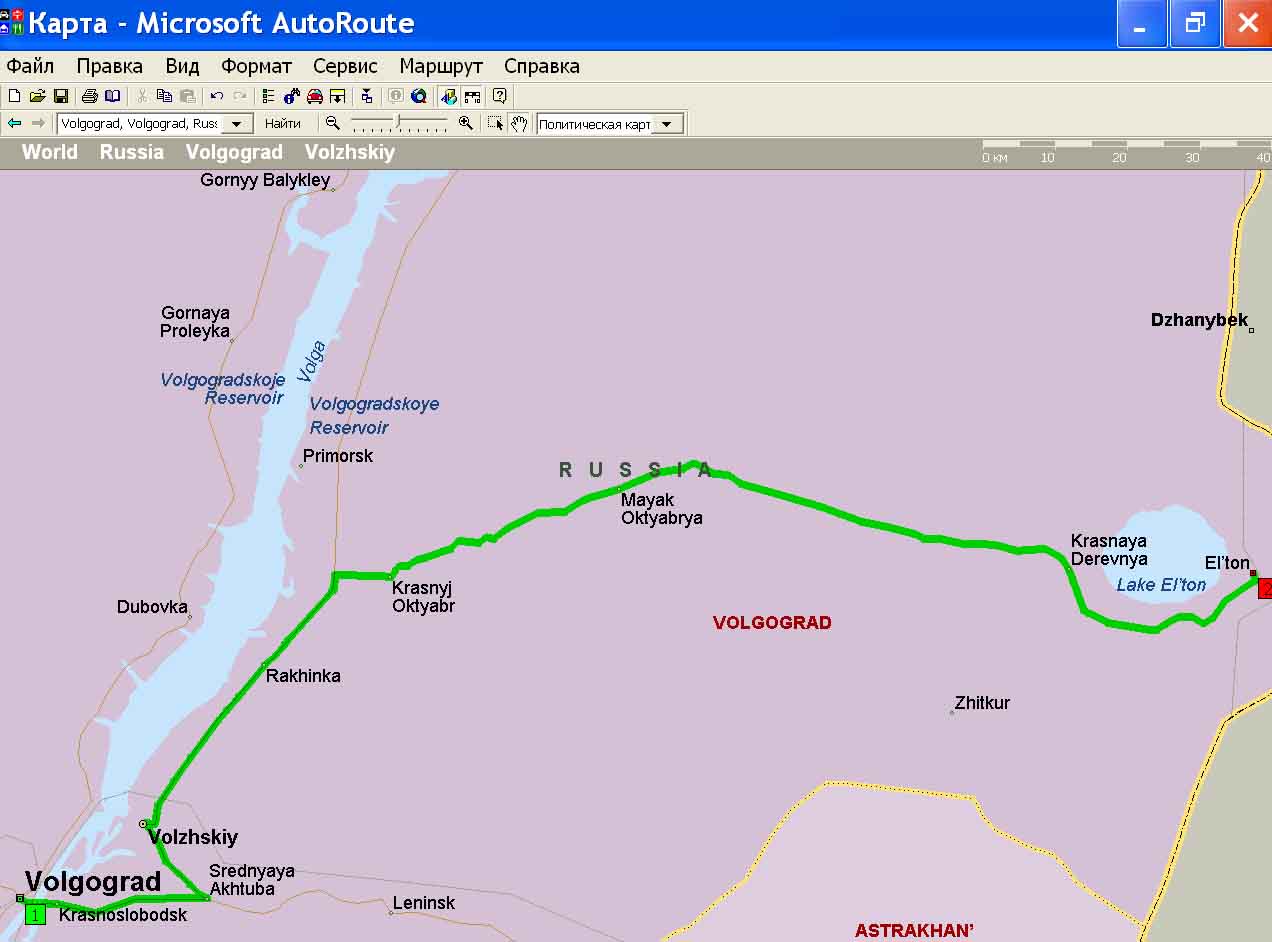Toggle the route planner red car icon
Viewport: 1272px width, 942px height.
click(314, 96)
